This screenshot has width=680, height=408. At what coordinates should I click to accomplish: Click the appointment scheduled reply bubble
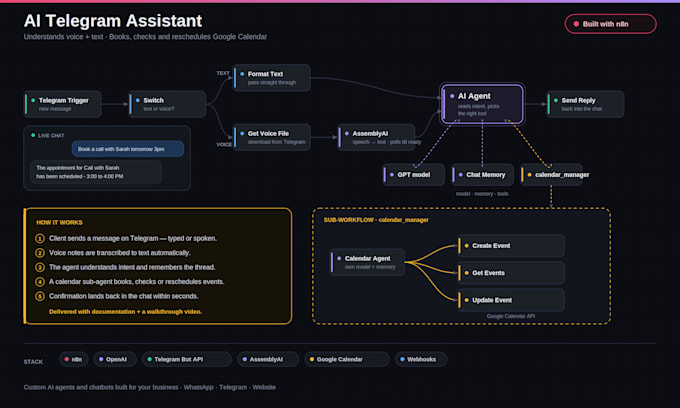pos(96,172)
